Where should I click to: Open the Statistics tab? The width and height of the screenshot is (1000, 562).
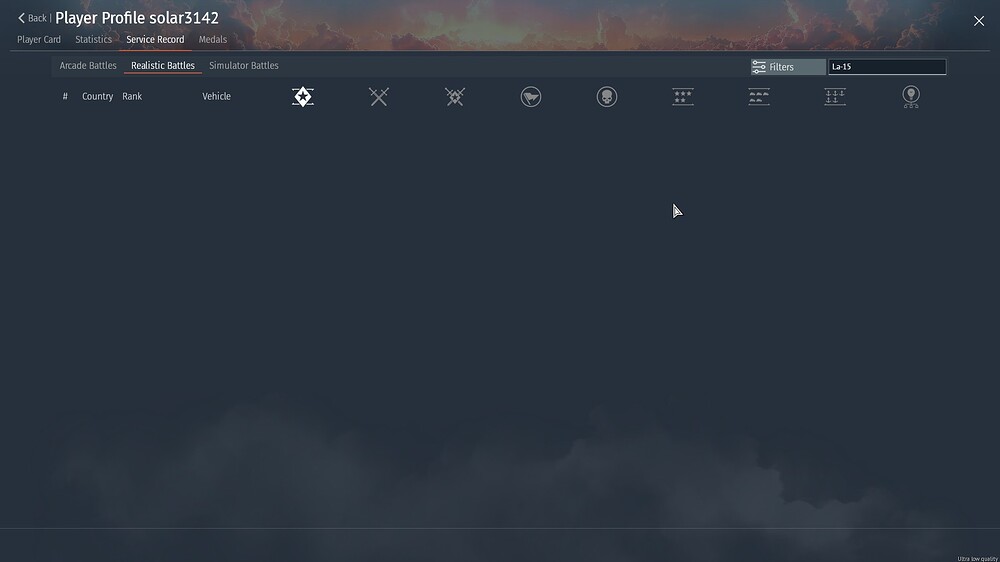[93, 40]
